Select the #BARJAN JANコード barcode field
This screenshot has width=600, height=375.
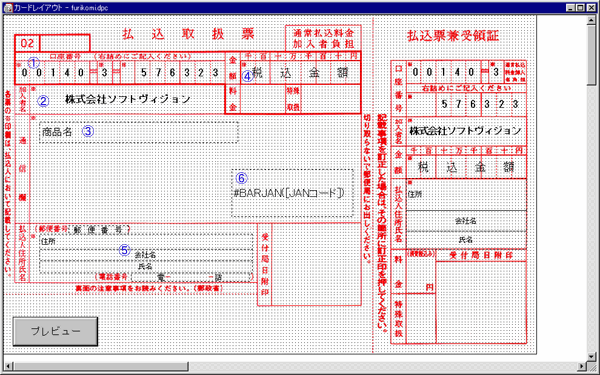tap(292, 193)
